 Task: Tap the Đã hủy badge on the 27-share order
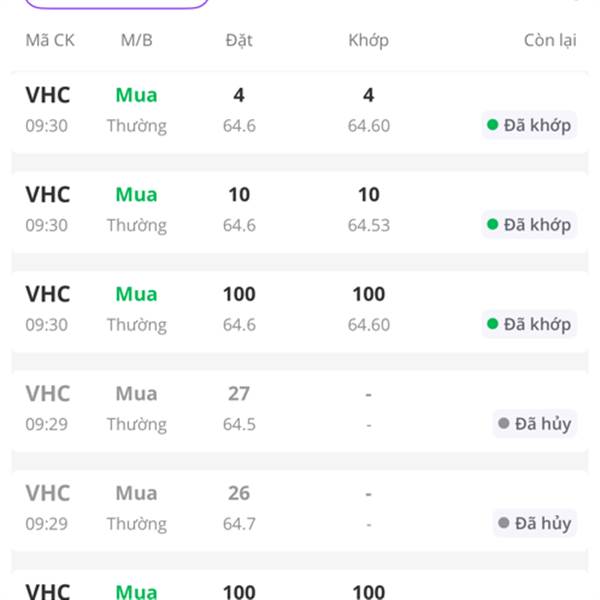[535, 424]
